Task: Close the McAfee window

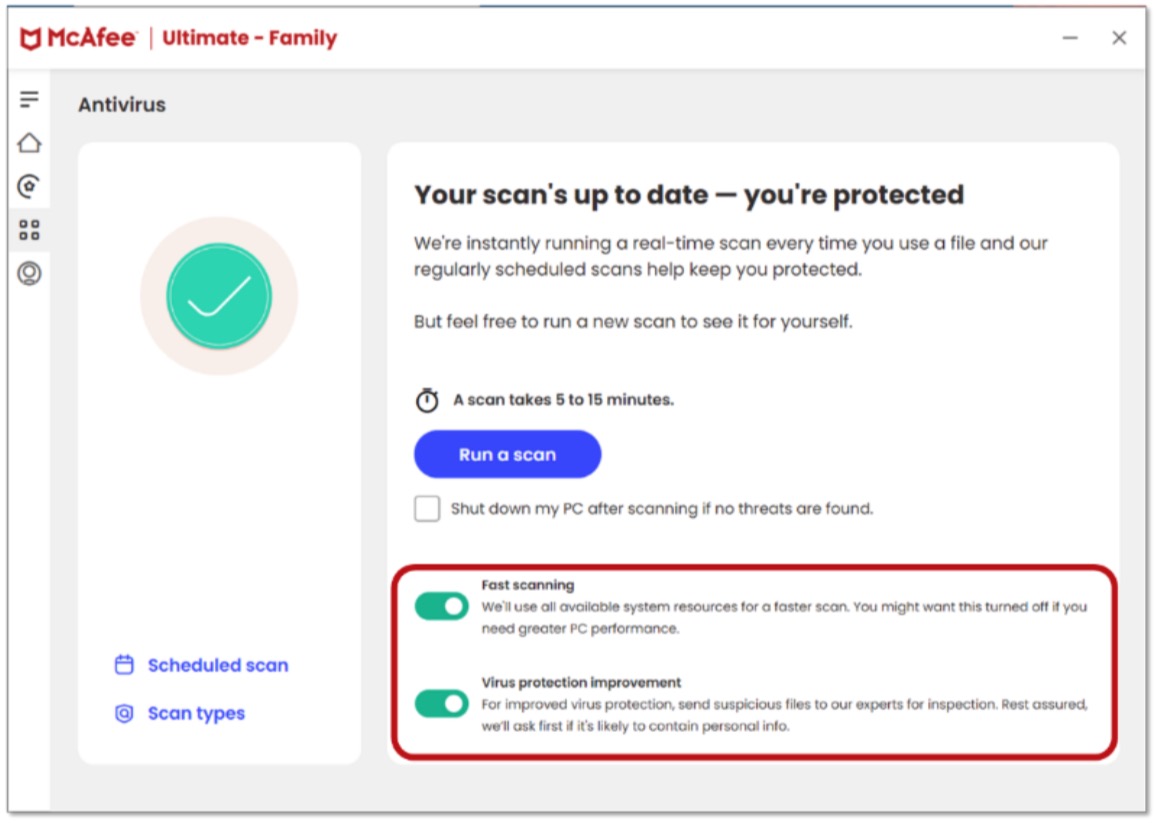Action: (x=1119, y=38)
